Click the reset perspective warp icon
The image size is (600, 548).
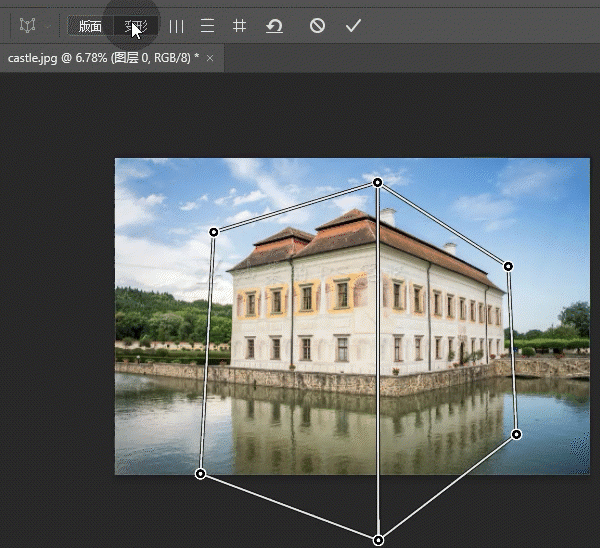pyautogui.click(x=274, y=26)
